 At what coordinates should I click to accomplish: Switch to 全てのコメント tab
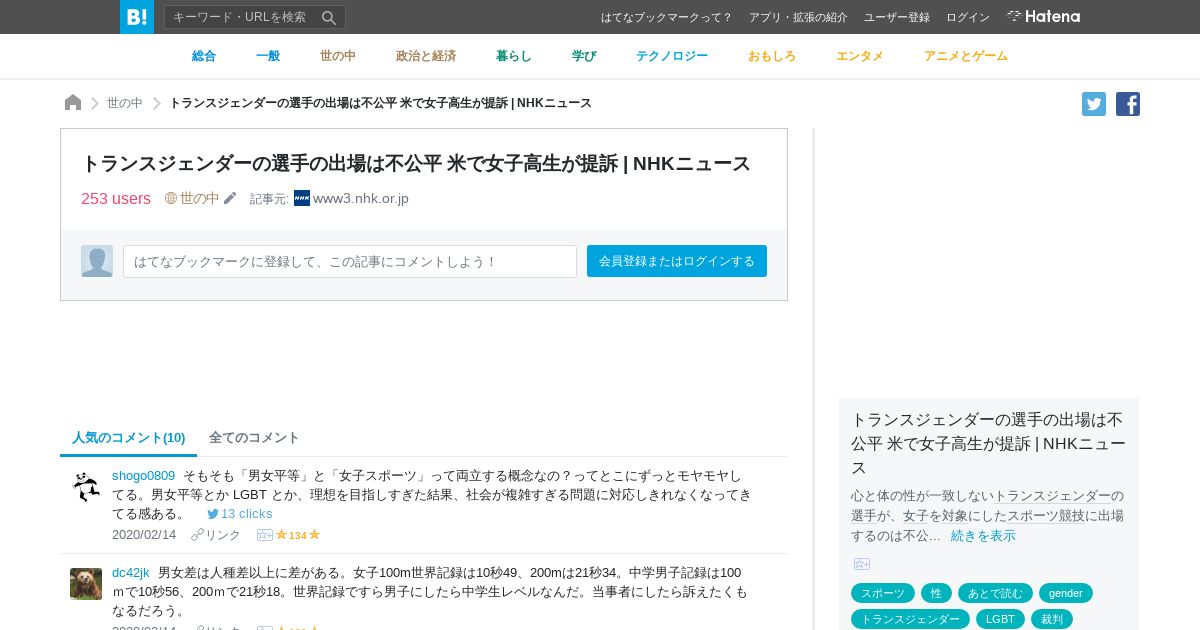tap(254, 438)
